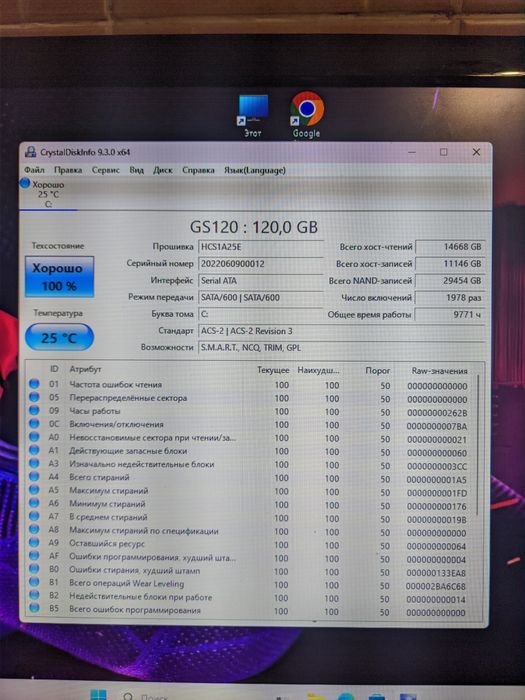Image resolution: width=525 pixels, height=700 pixels.
Task: Select the Изначально недействительные блоки text
Action: pos(142,464)
